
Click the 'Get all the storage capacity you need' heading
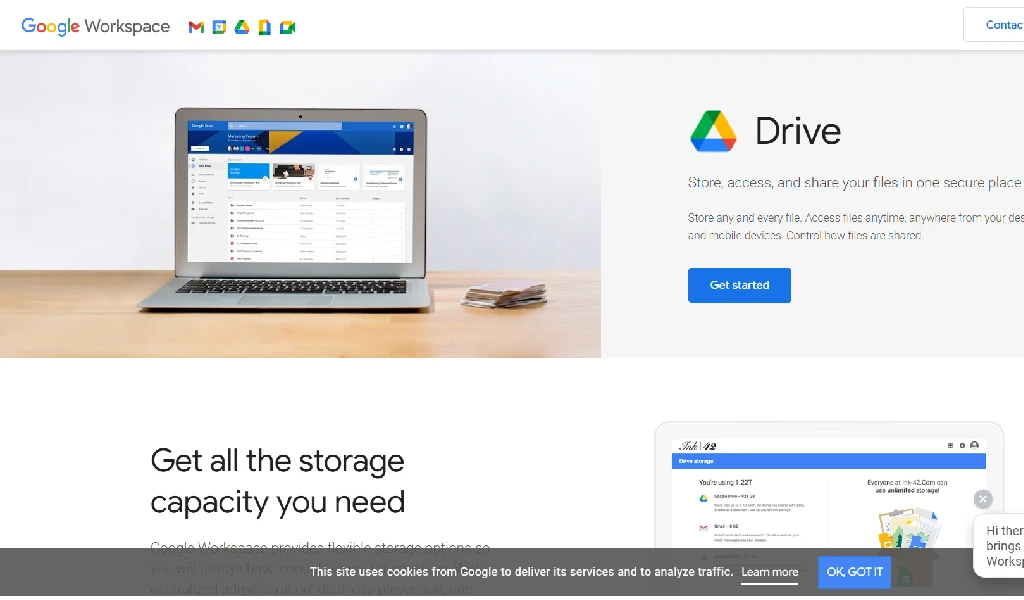(x=278, y=481)
